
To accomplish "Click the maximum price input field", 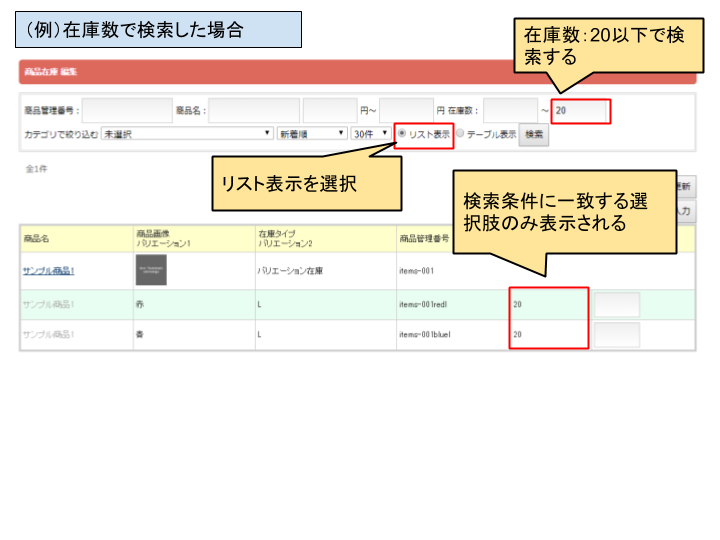I will pos(406,110).
